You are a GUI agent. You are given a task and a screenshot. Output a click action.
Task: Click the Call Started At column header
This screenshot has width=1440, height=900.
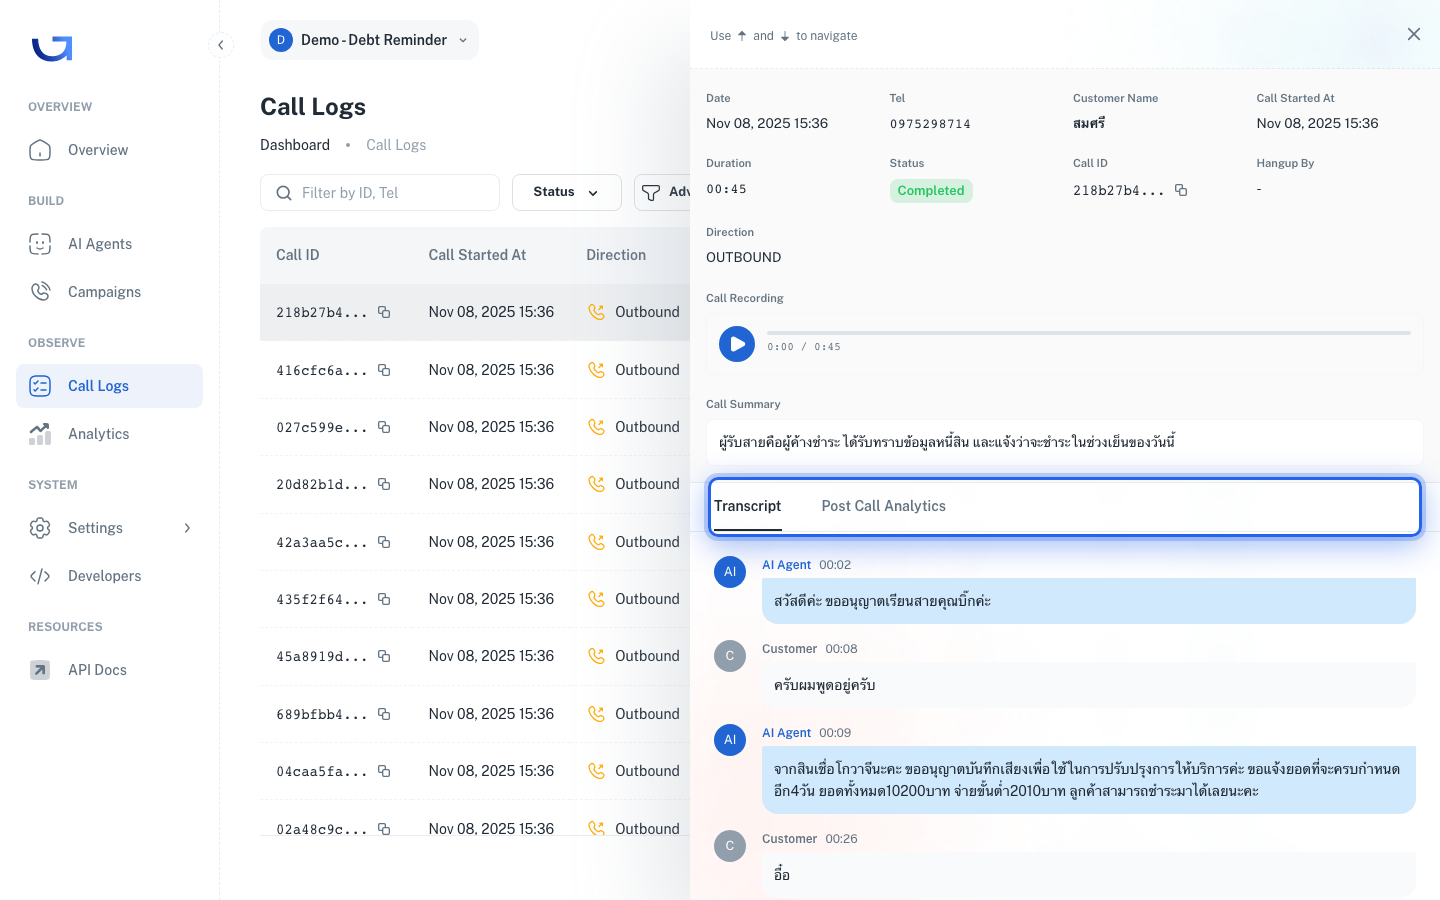pos(477,255)
